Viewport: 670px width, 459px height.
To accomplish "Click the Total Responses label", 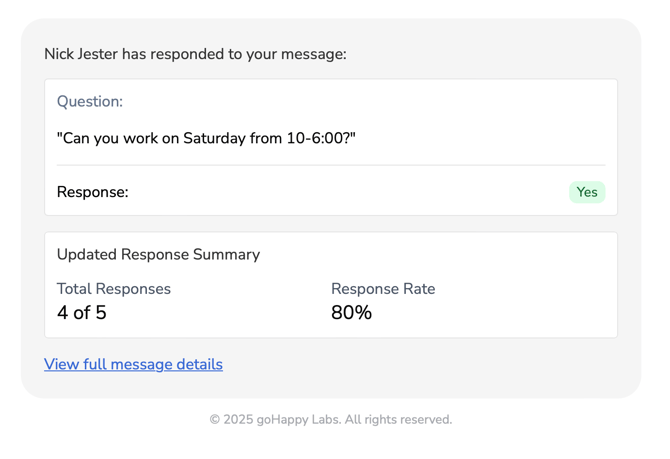I will click(x=113, y=289).
